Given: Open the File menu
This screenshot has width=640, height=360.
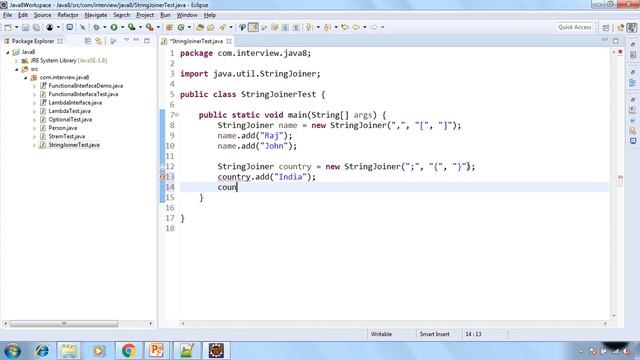Looking at the screenshot, I should [7, 15].
